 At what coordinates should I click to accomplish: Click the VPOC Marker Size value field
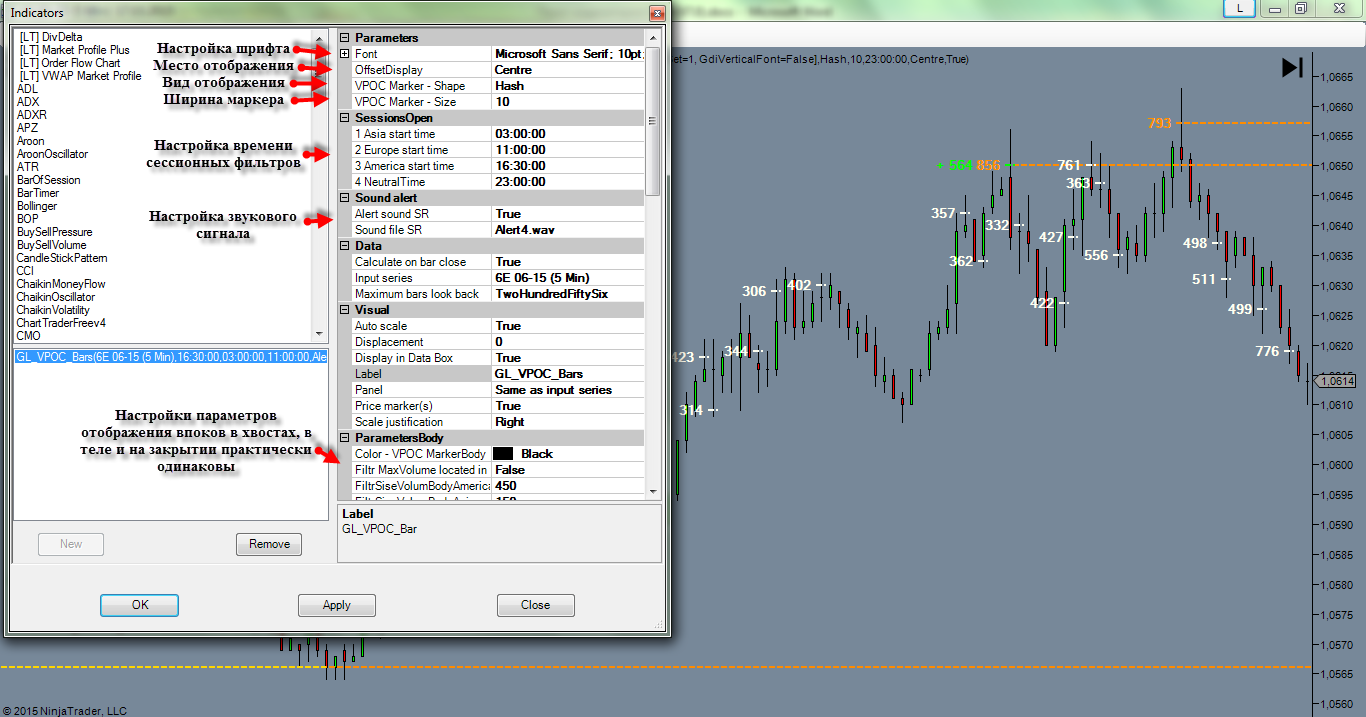[568, 102]
